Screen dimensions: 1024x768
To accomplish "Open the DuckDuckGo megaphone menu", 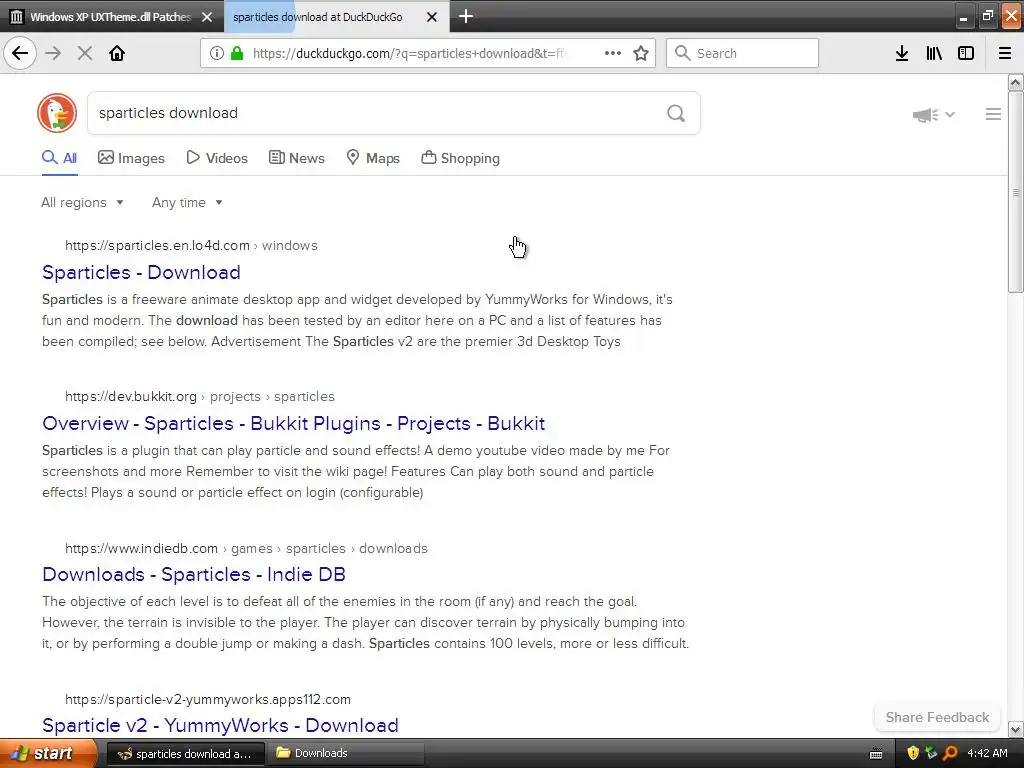I will 934,115.
